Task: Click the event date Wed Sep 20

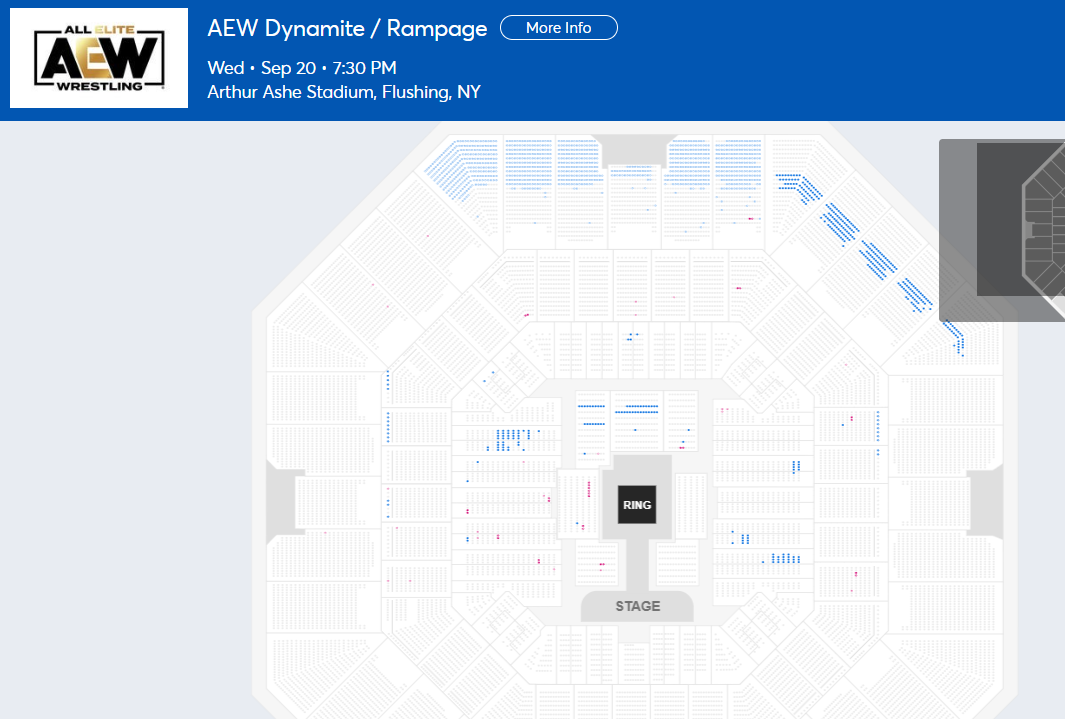Action: click(261, 68)
